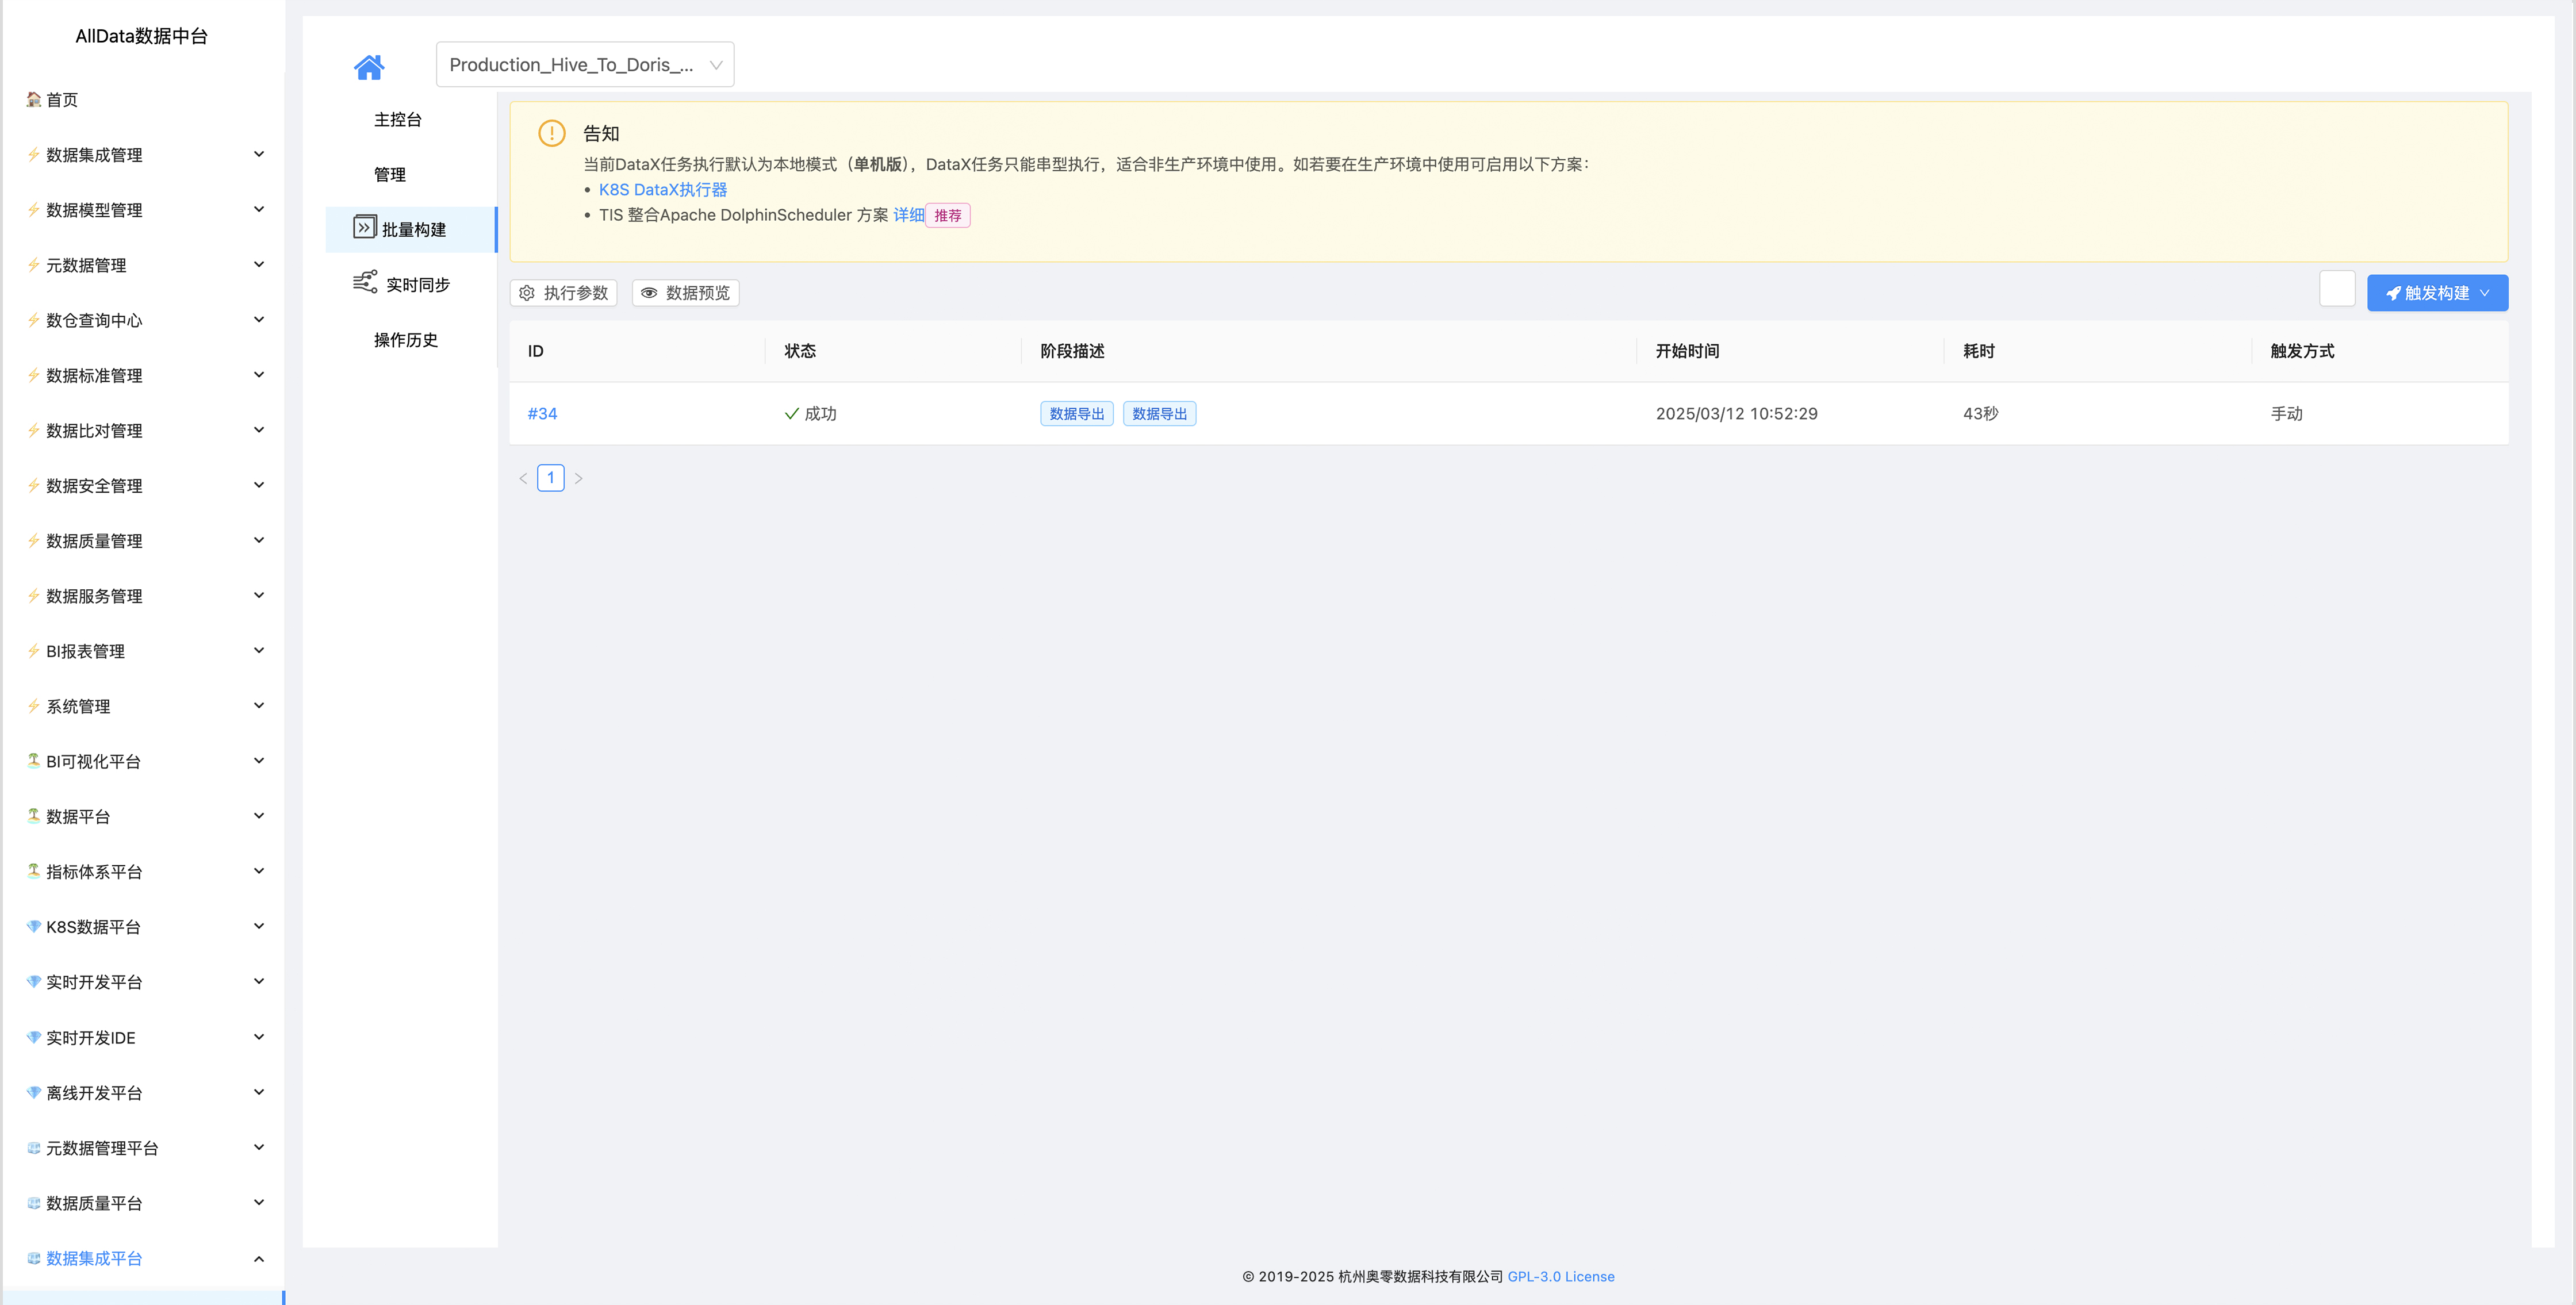
Task: Click the blue home icon
Action: tap(368, 67)
